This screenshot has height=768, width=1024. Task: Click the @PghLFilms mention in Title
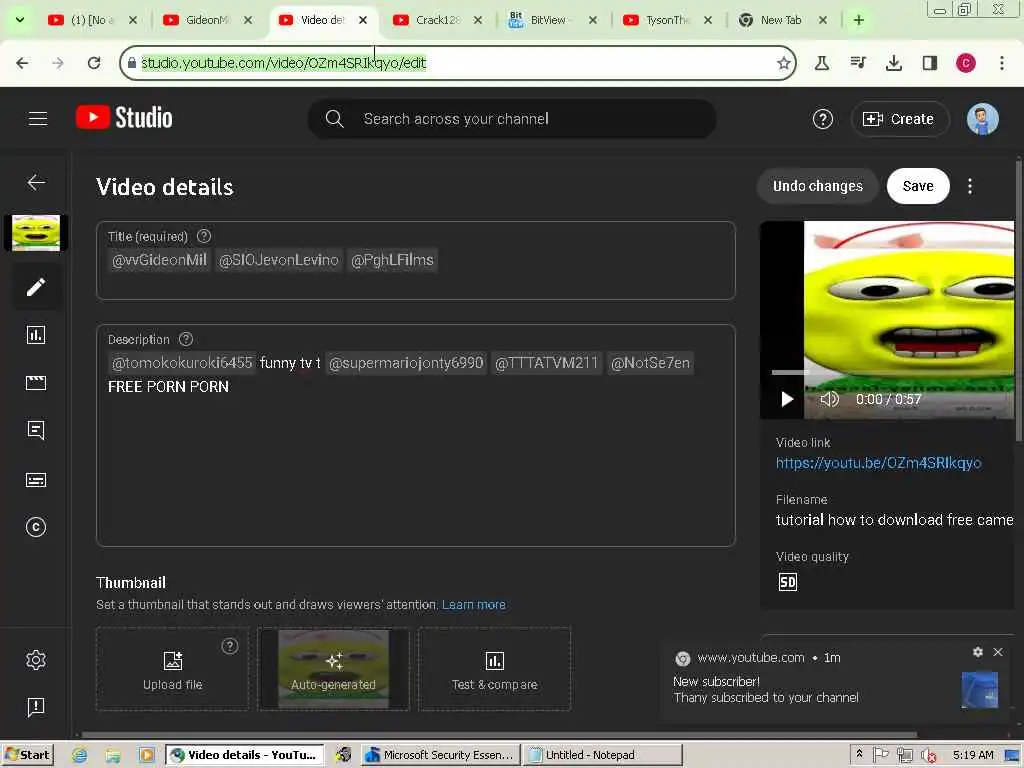point(392,260)
